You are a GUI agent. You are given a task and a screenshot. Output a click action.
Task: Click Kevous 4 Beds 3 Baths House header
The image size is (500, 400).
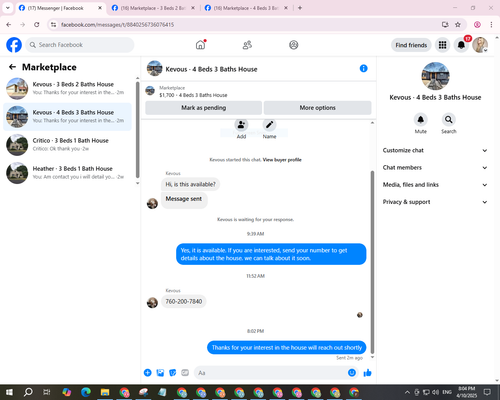(211, 69)
